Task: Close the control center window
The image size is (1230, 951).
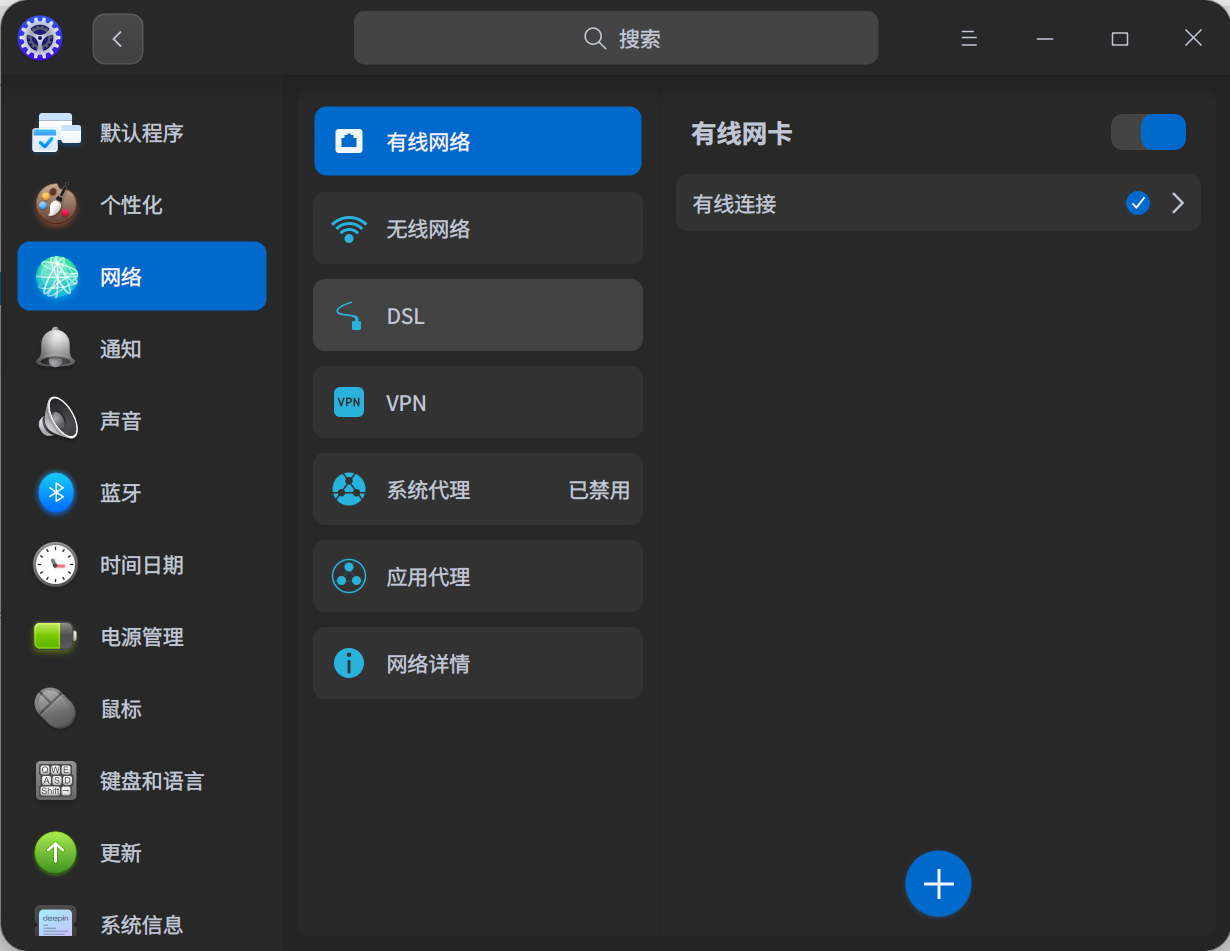Action: click(x=1193, y=38)
